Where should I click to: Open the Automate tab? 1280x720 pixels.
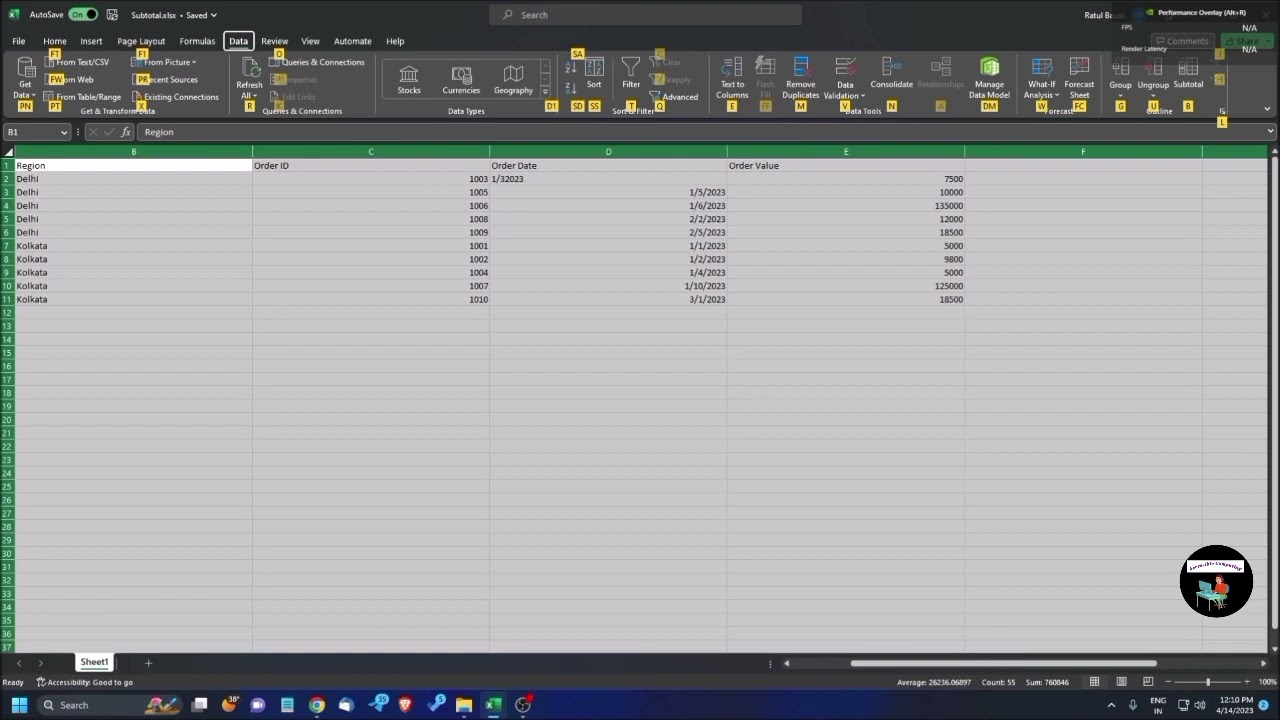point(352,41)
